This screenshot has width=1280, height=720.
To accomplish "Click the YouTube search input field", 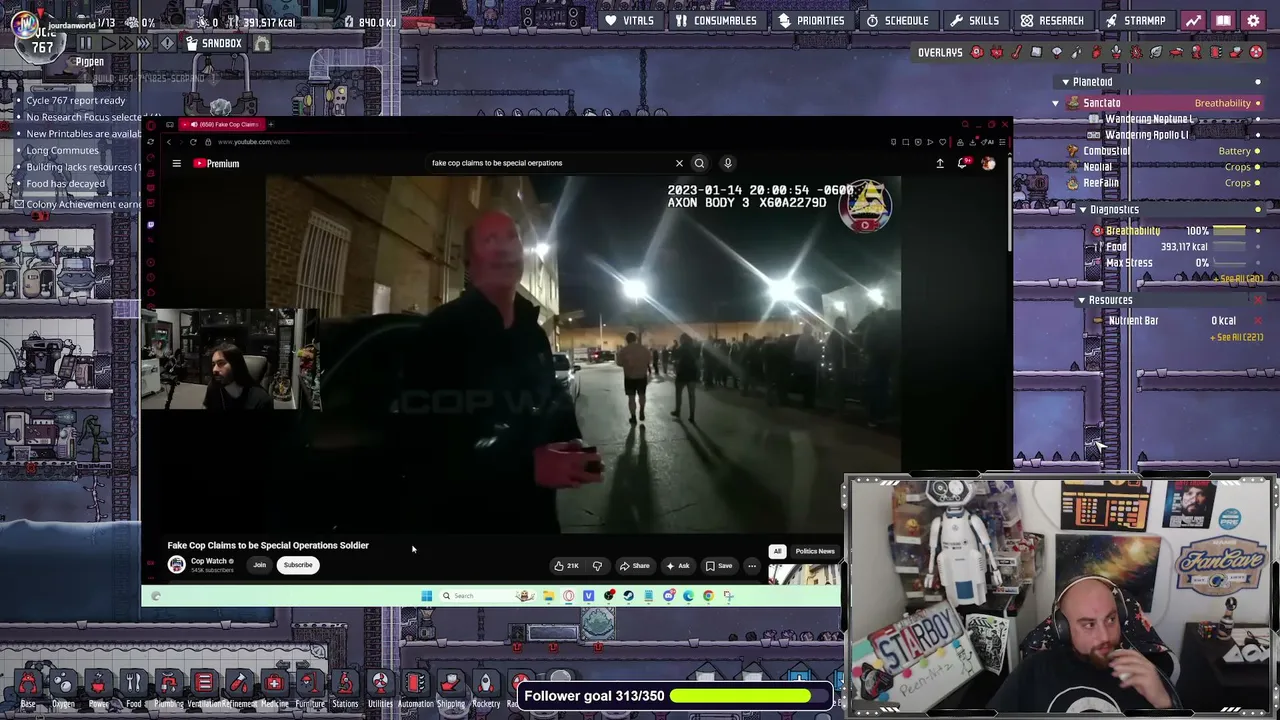I will [550, 163].
